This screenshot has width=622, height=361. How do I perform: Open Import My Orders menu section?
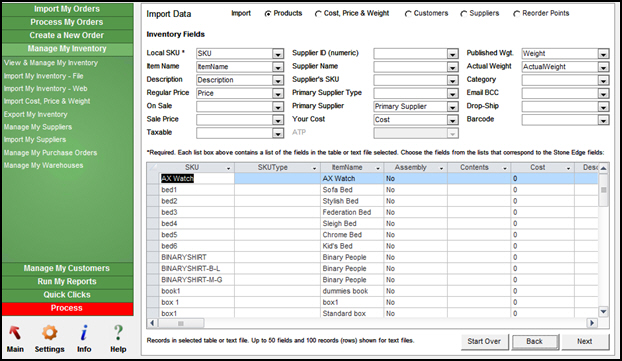pos(67,9)
